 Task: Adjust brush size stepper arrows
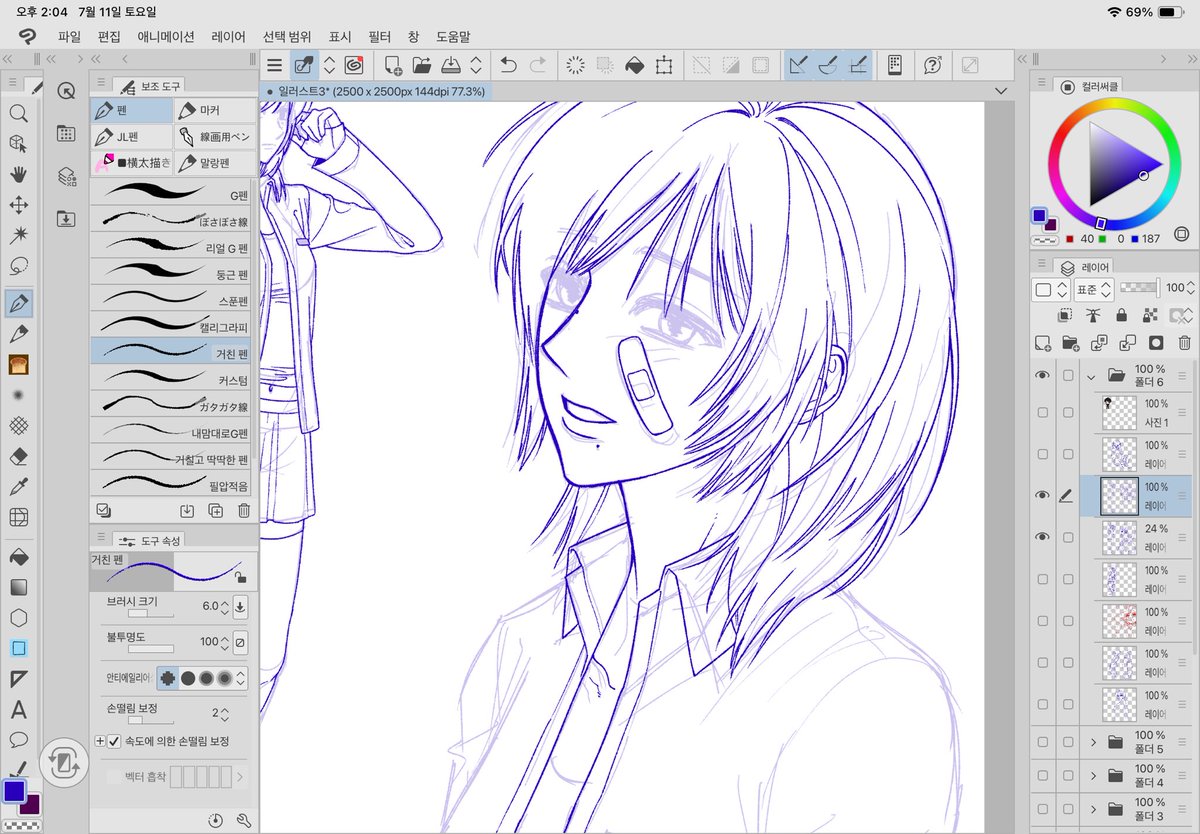point(224,606)
